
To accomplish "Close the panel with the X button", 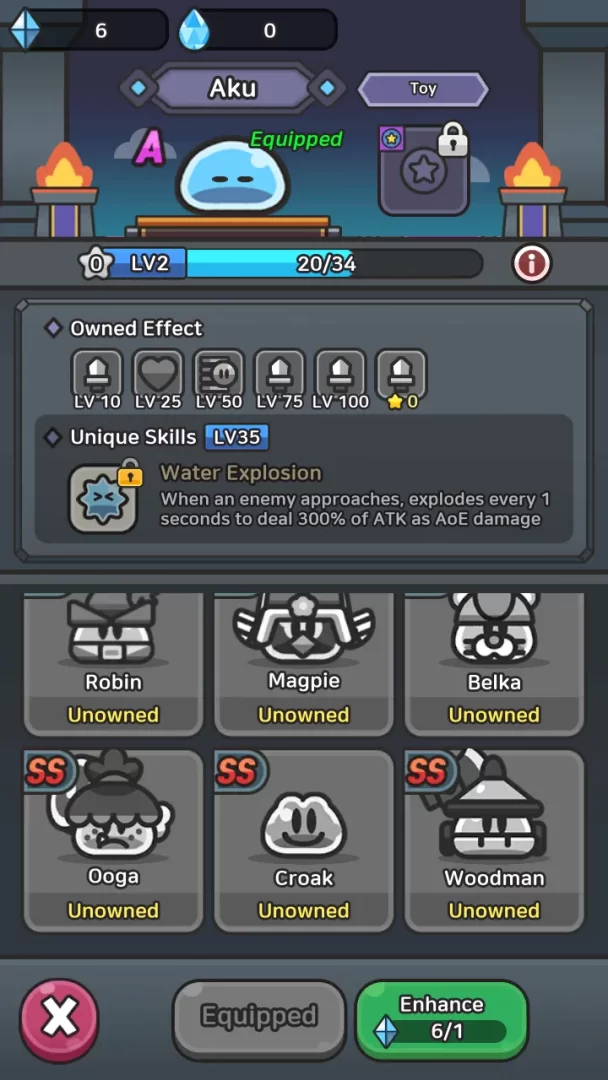I will [x=59, y=1019].
